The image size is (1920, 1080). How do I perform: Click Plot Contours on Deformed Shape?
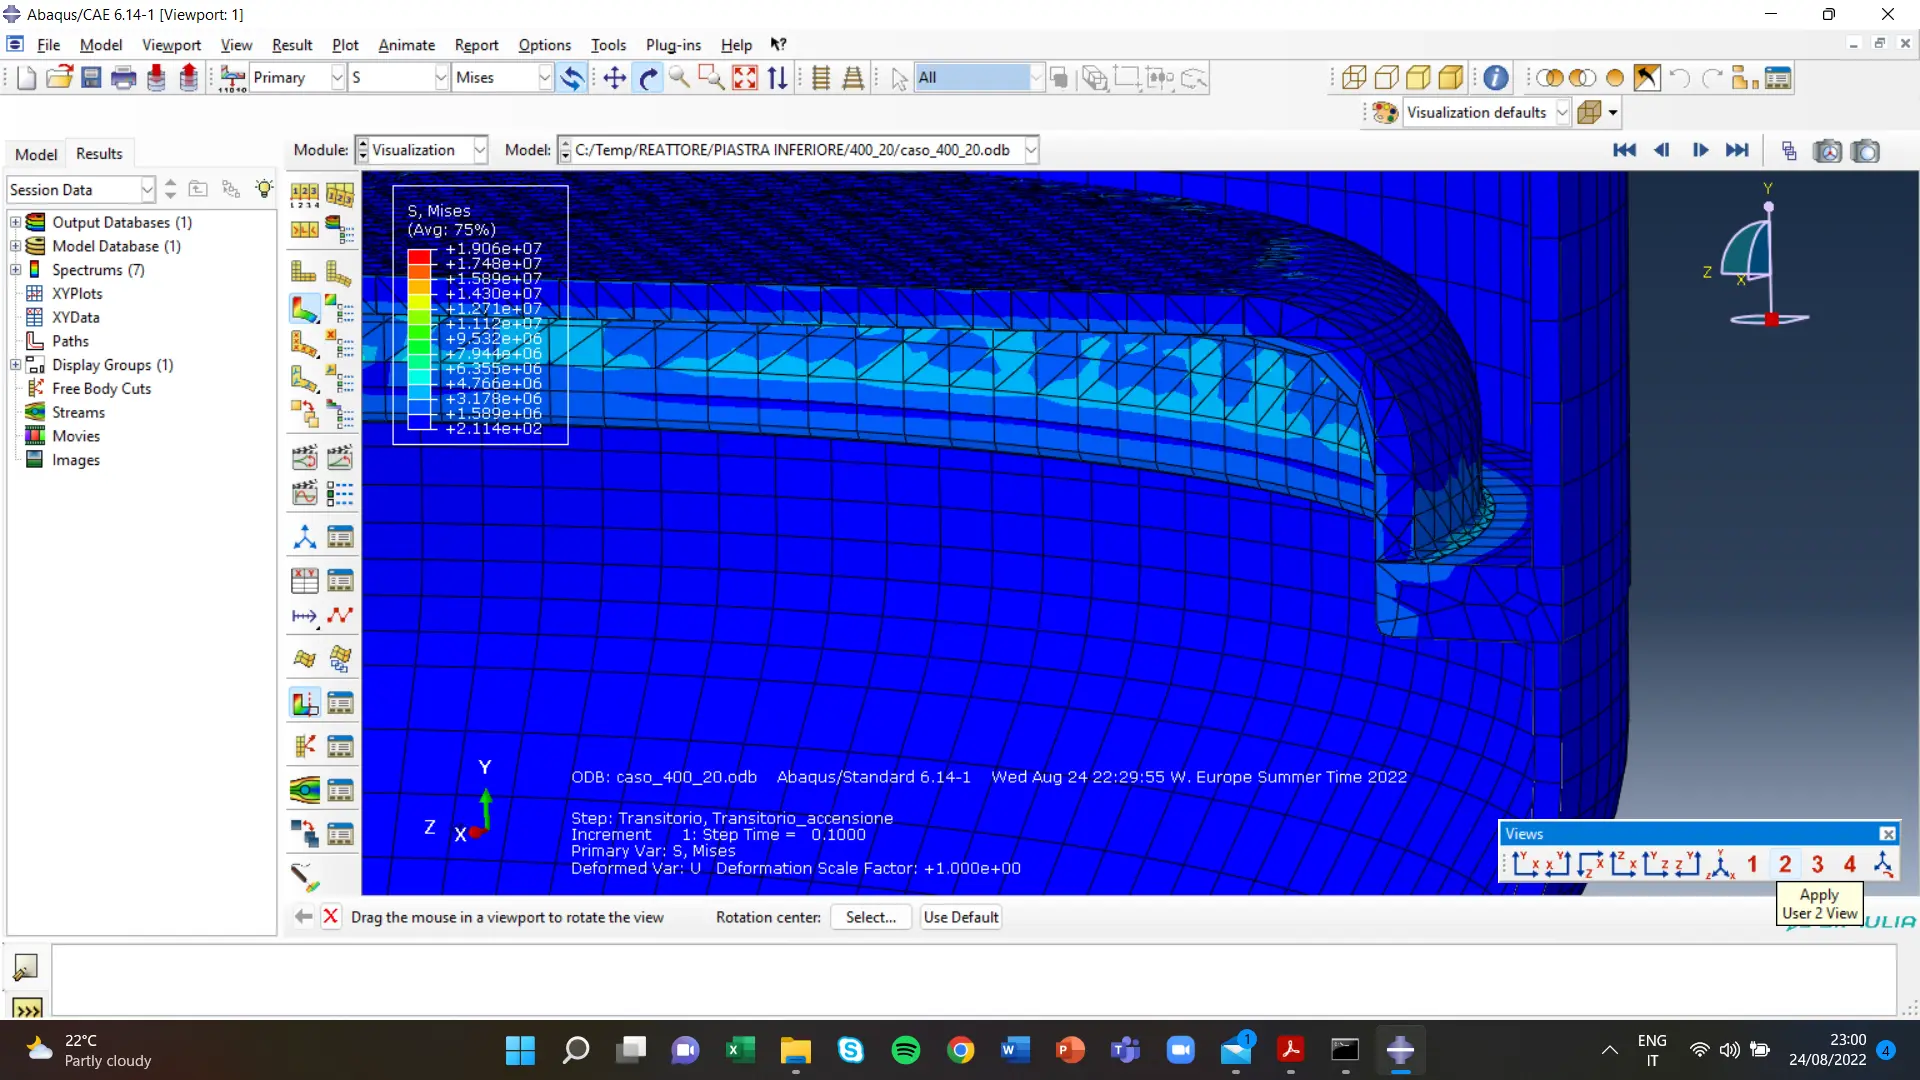pyautogui.click(x=304, y=309)
